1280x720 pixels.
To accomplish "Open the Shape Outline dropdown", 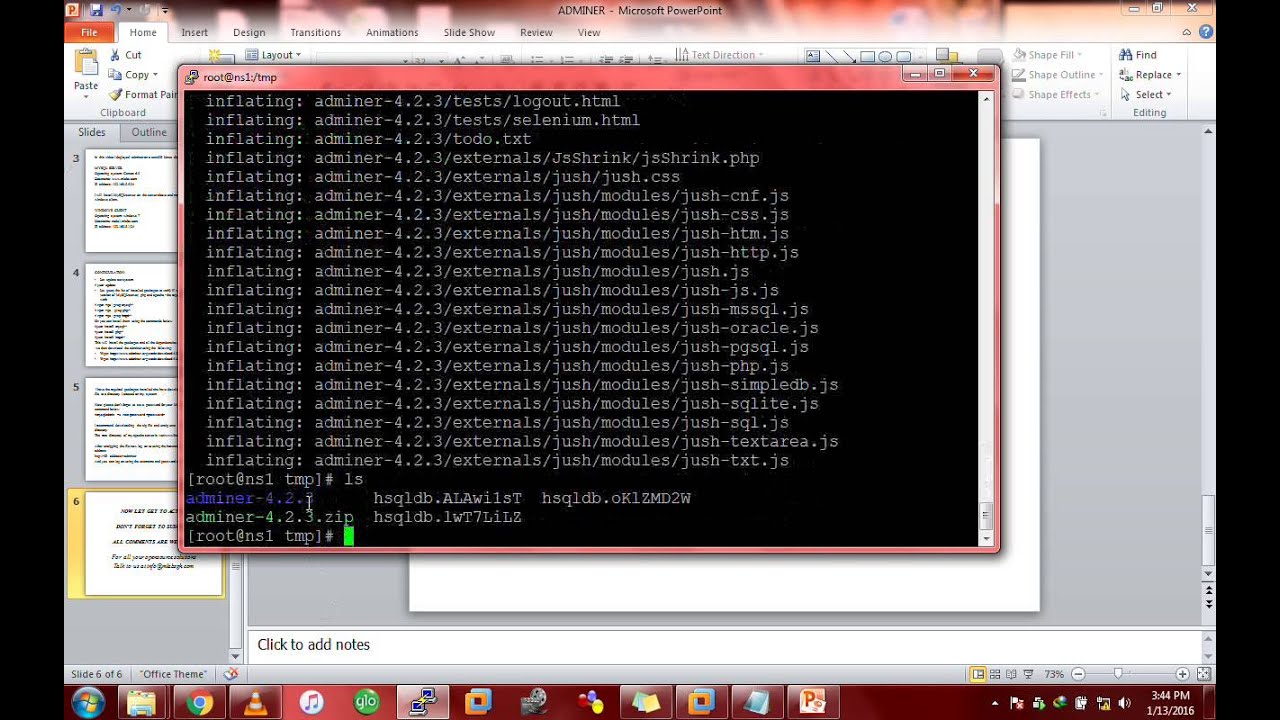I will tap(1058, 75).
